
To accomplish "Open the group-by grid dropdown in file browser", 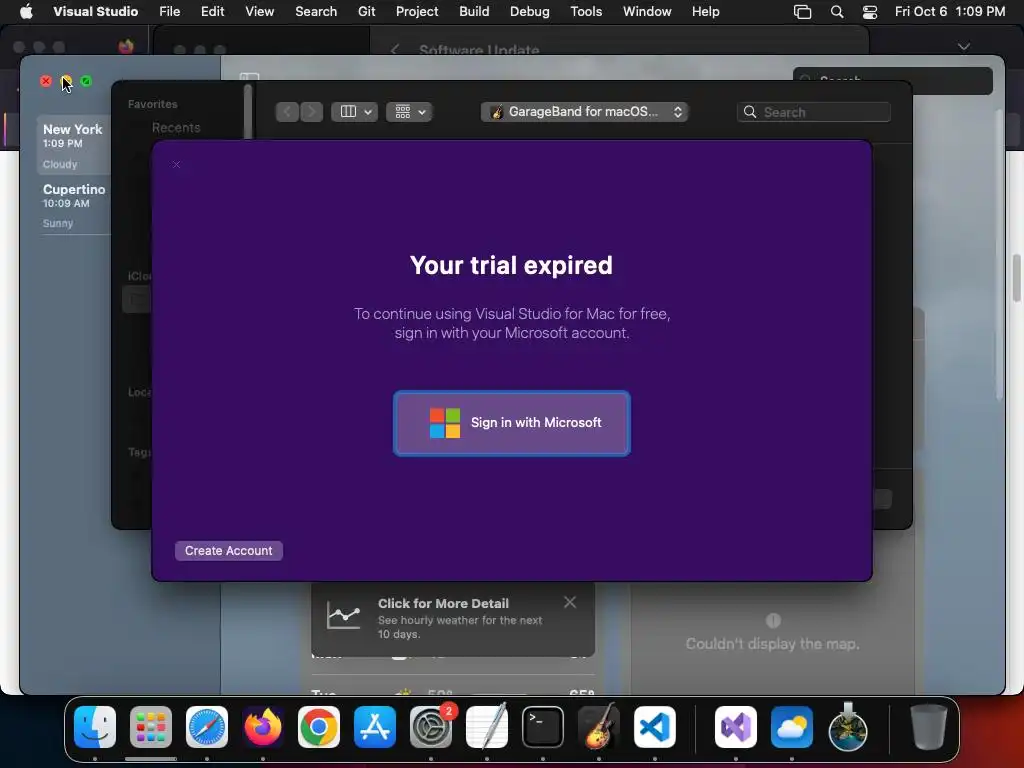I will pyautogui.click(x=409, y=112).
